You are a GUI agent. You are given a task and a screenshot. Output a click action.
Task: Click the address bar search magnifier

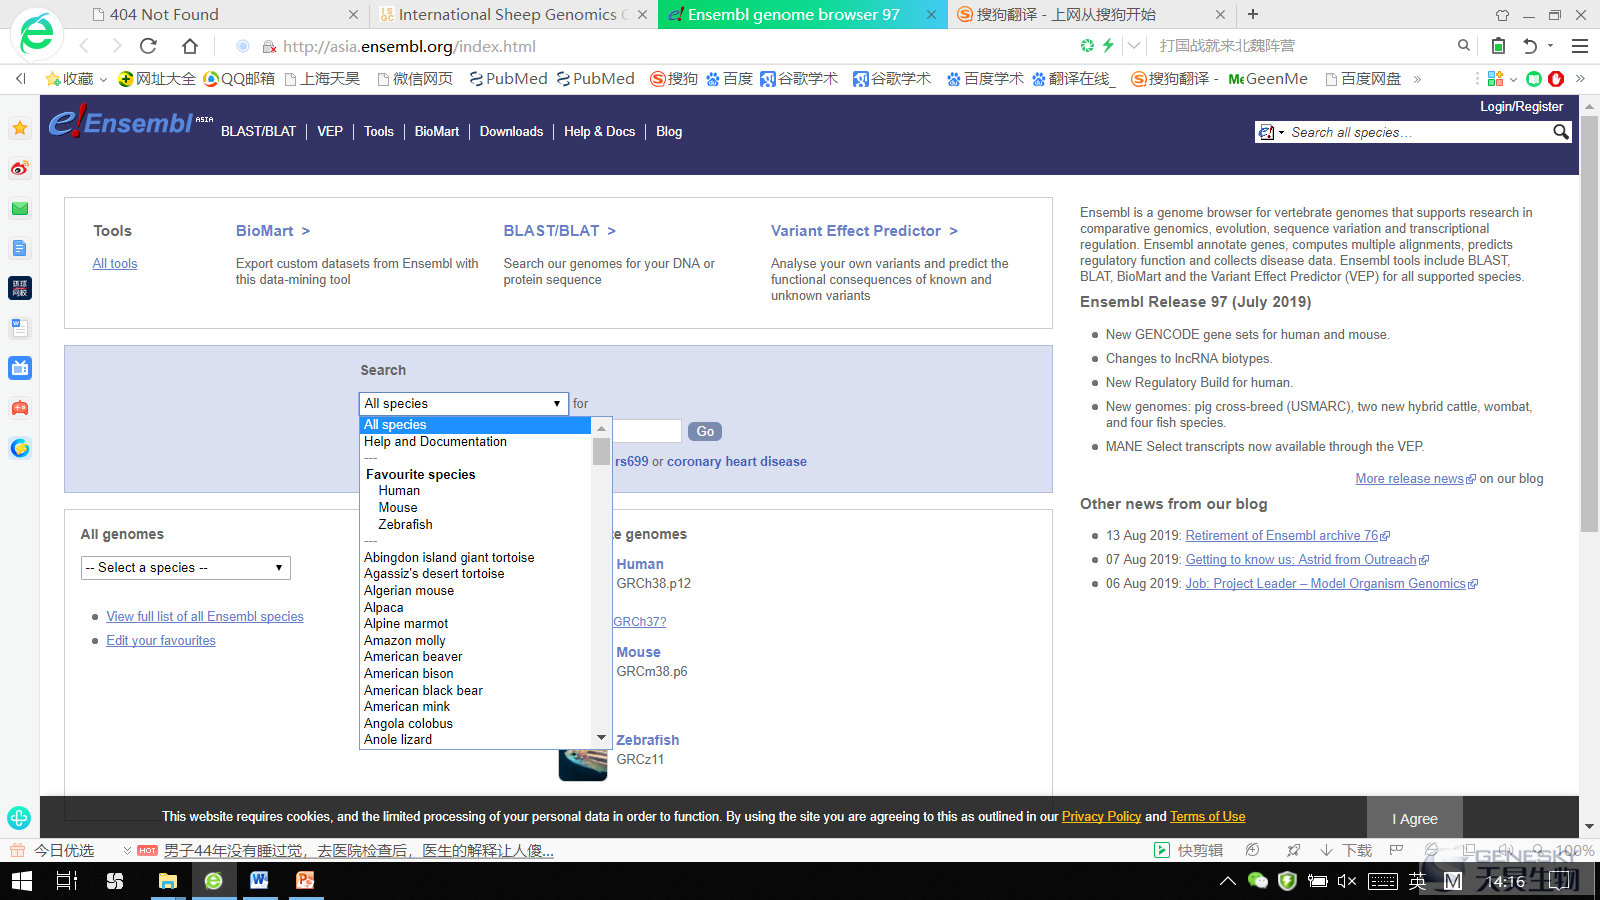coord(1464,45)
